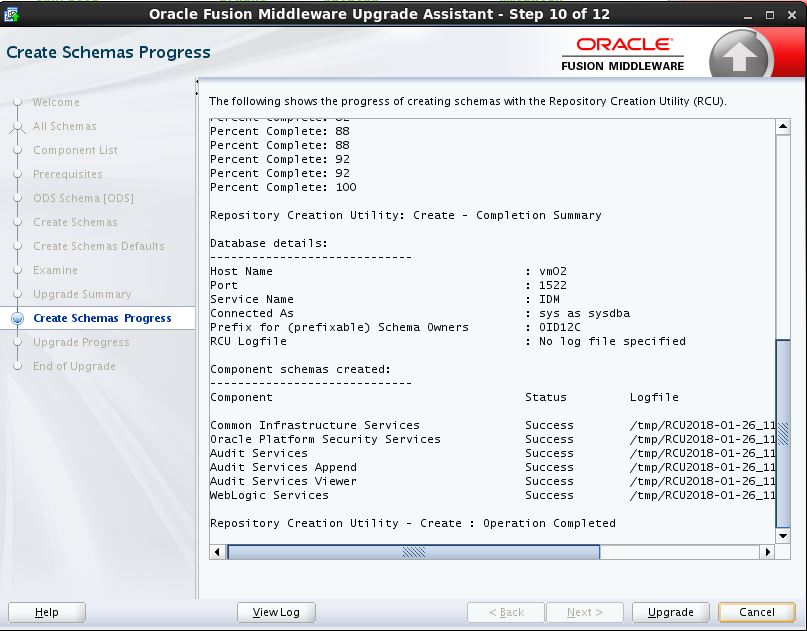
Task: Click the Next button
Action: point(585,612)
